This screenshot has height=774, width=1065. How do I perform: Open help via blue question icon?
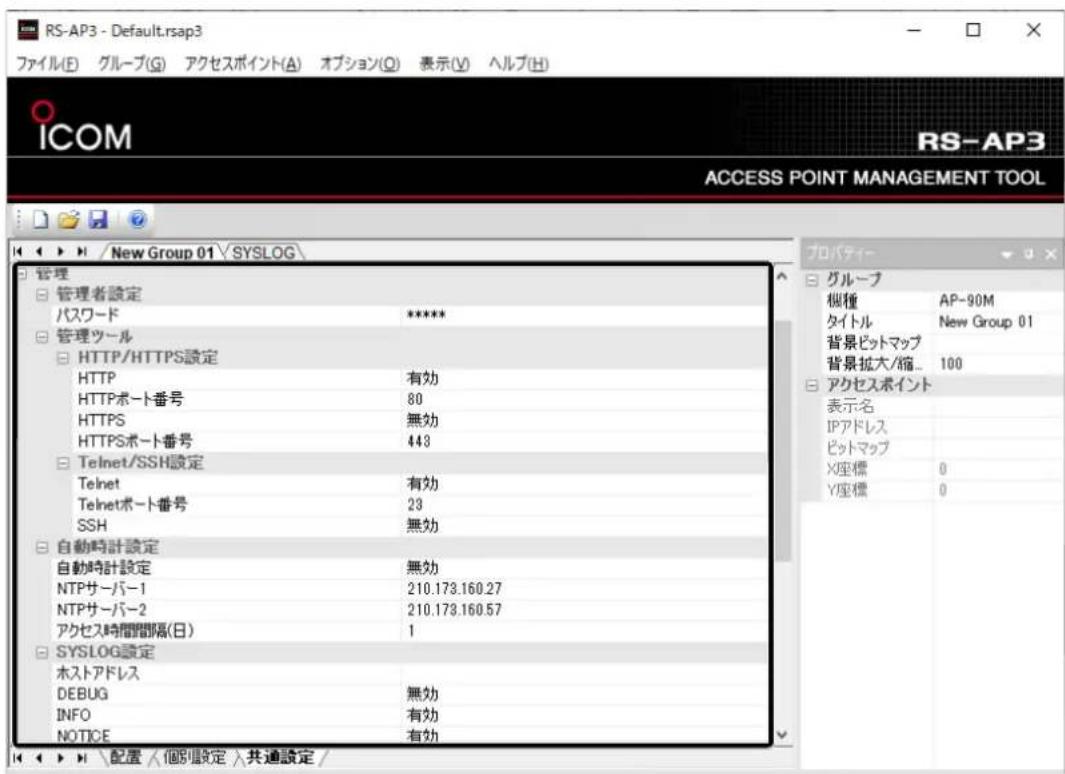coord(137,219)
